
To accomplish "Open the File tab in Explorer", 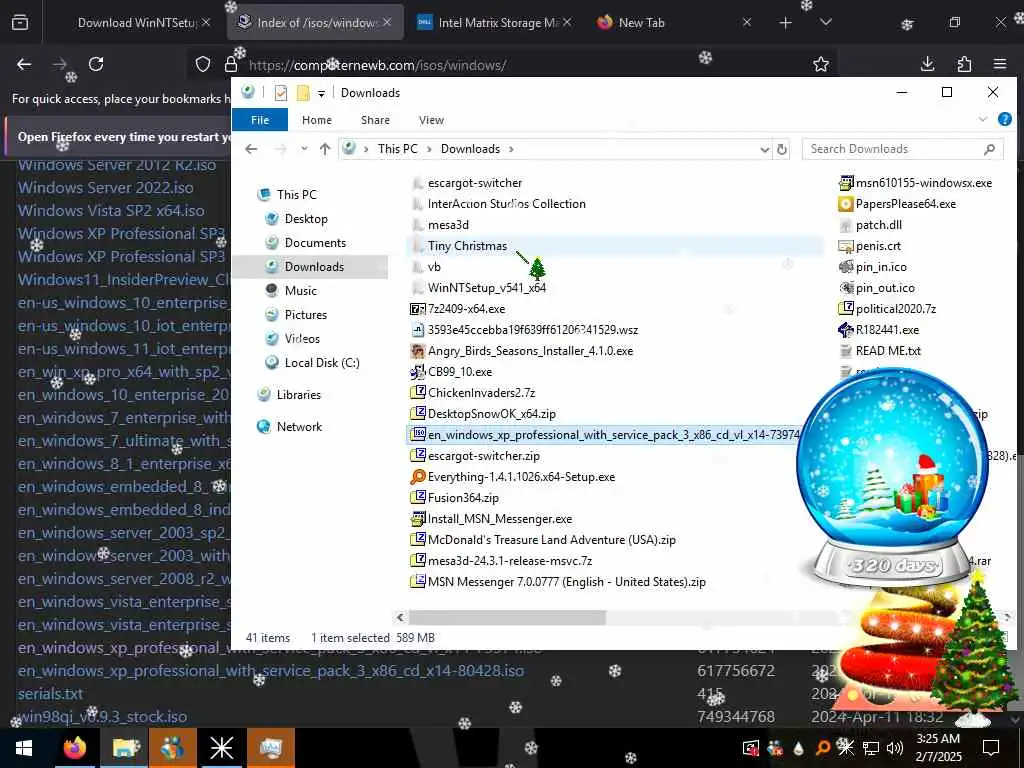I will click(x=260, y=120).
